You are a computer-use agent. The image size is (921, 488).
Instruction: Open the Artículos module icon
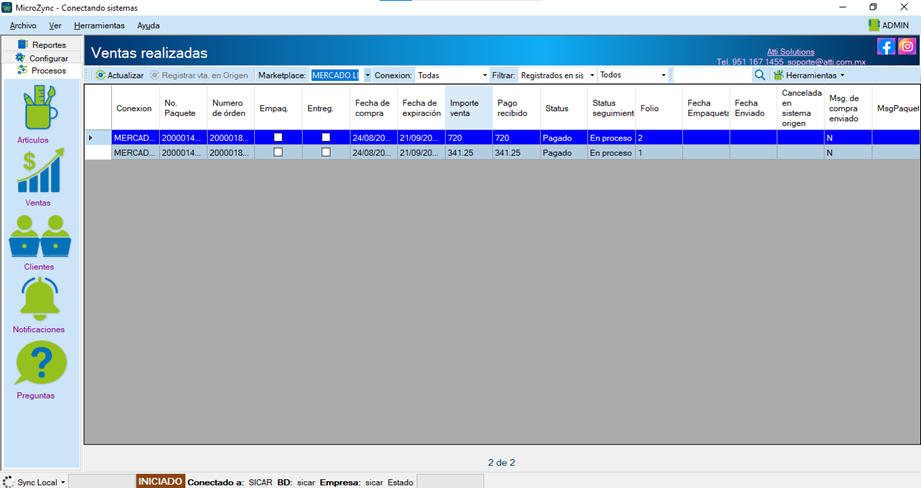(x=40, y=107)
